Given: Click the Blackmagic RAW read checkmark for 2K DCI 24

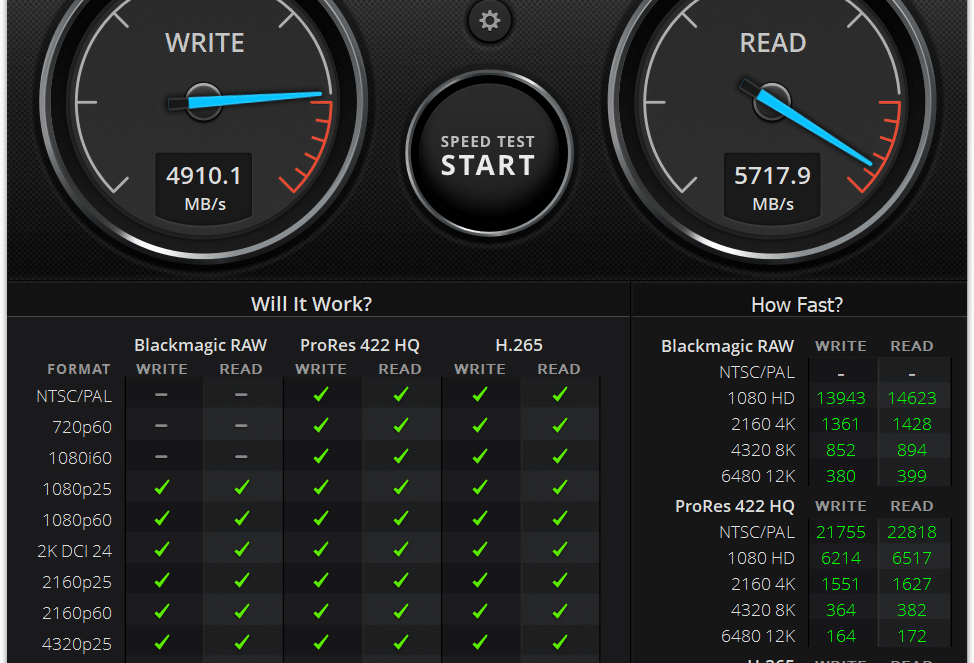Looking at the screenshot, I should point(242,549).
